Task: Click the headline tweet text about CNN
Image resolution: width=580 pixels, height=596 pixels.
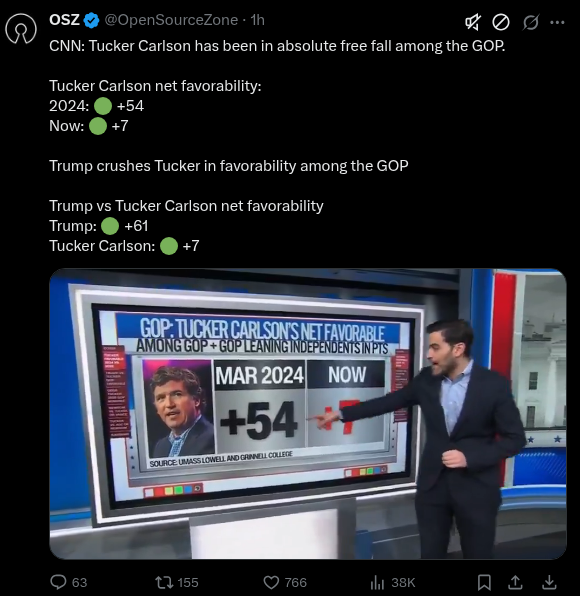Action: click(277, 46)
